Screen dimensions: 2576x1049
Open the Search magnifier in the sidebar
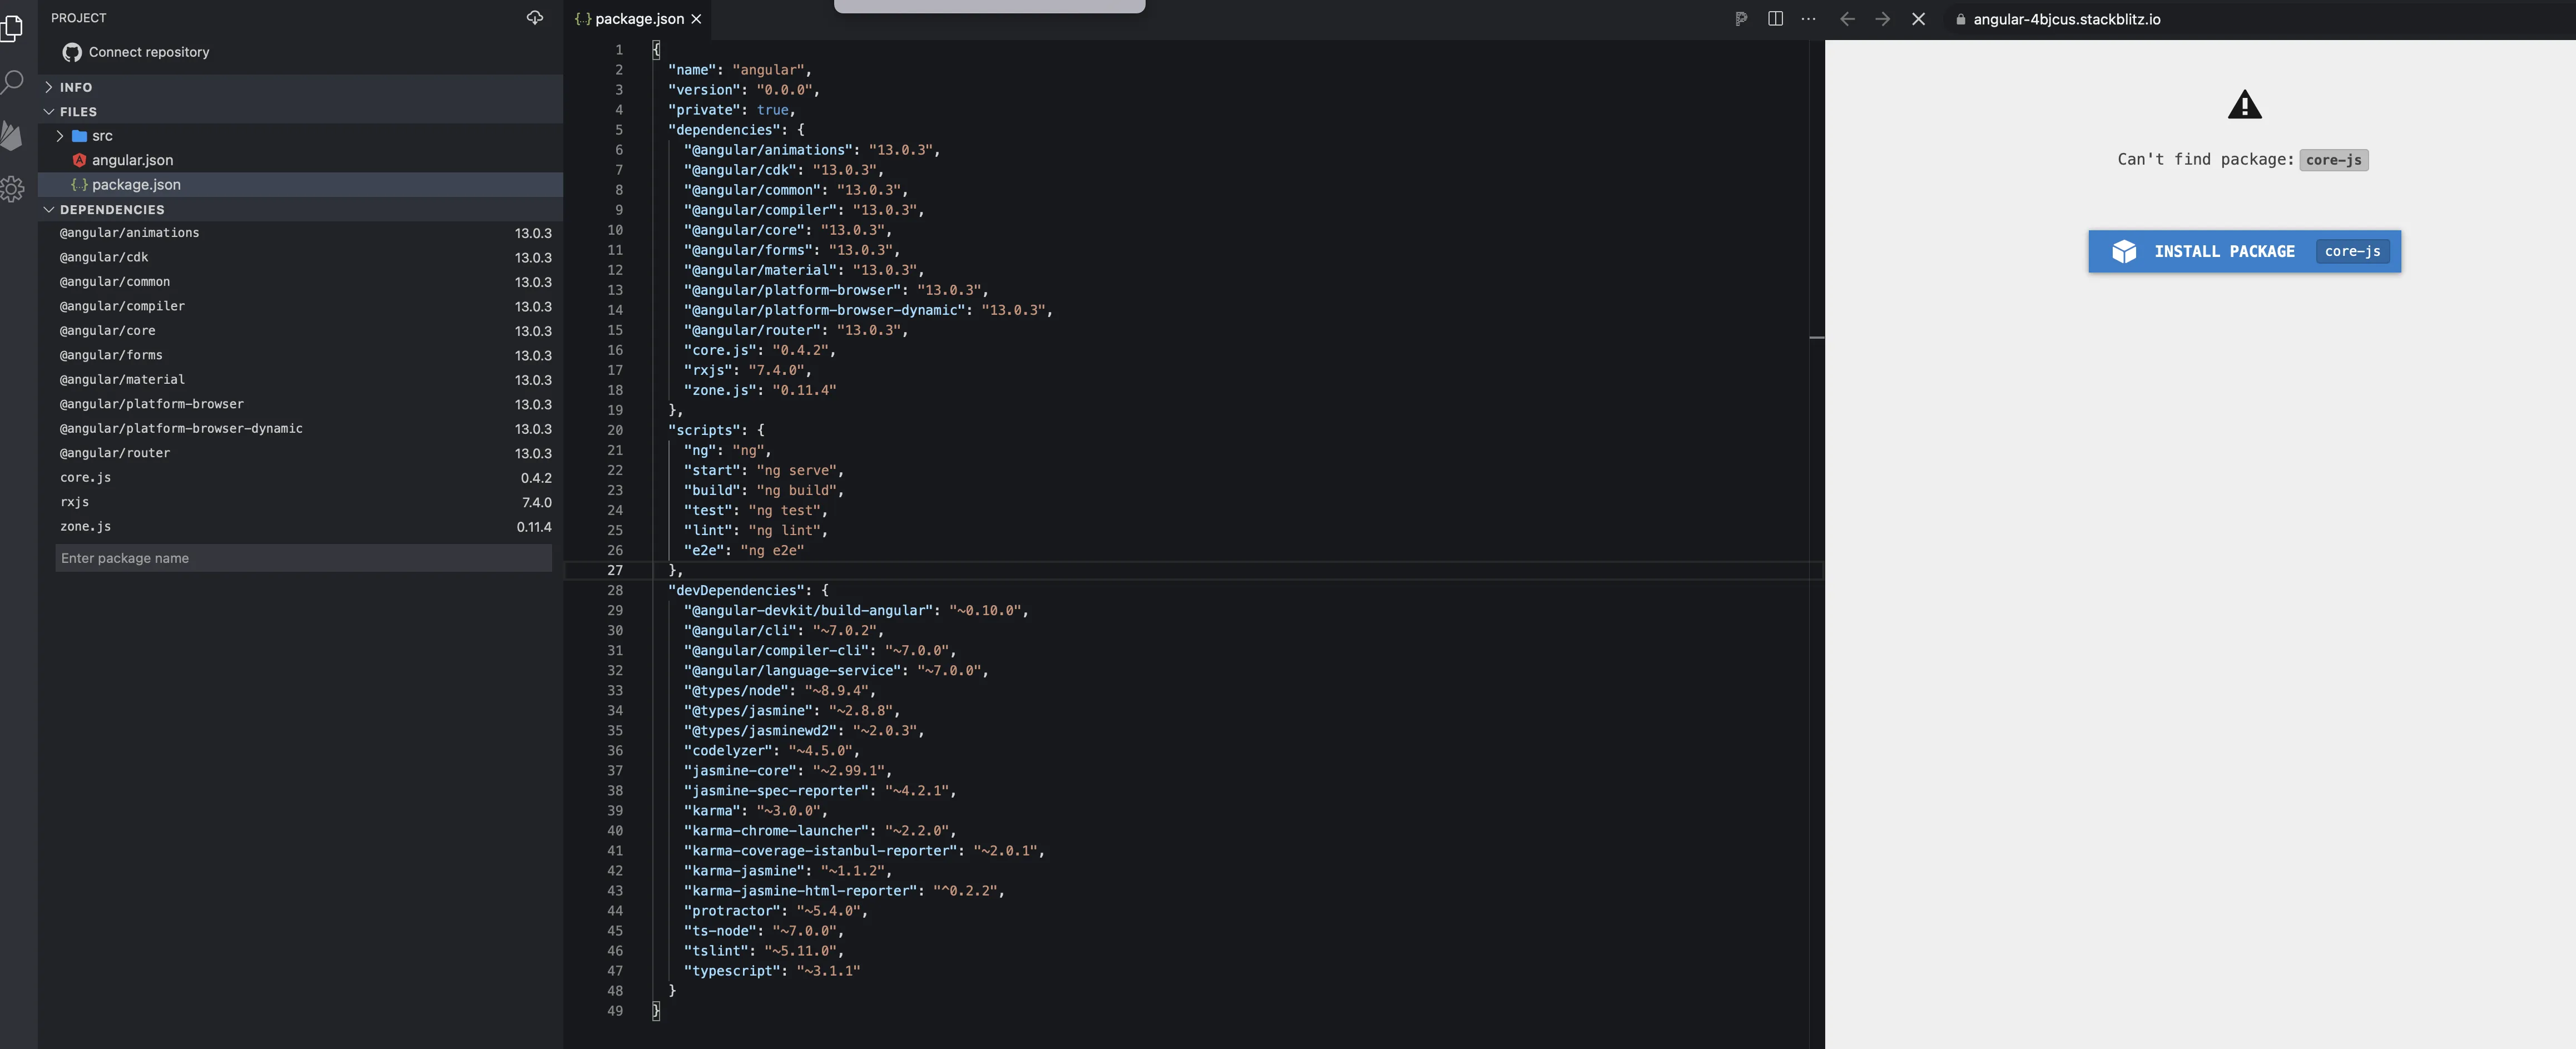click(12, 82)
